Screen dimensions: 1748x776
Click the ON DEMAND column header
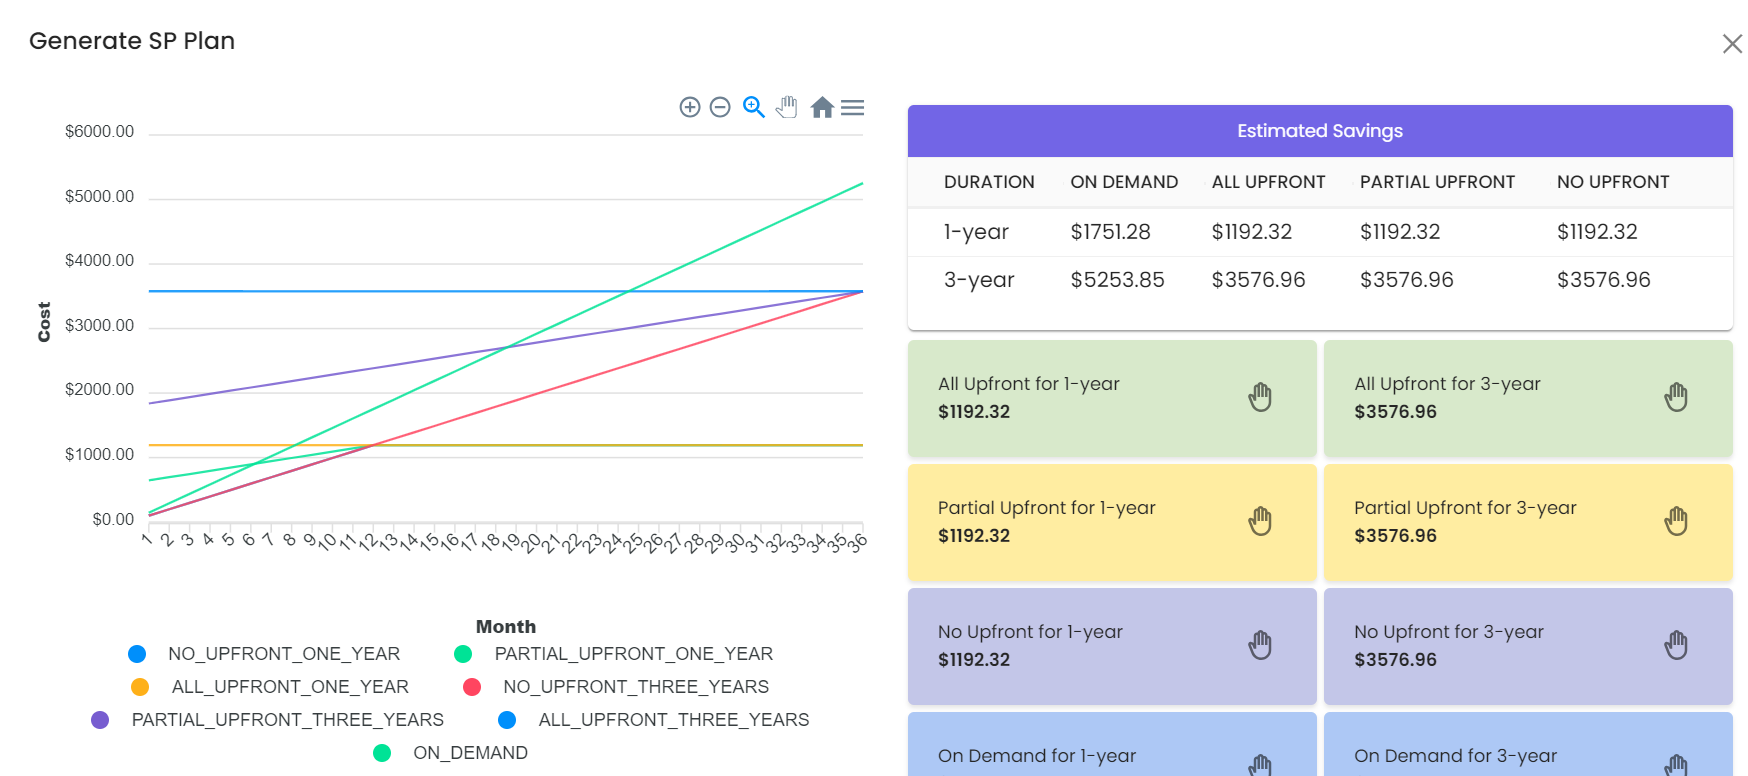pyautogui.click(x=1124, y=182)
